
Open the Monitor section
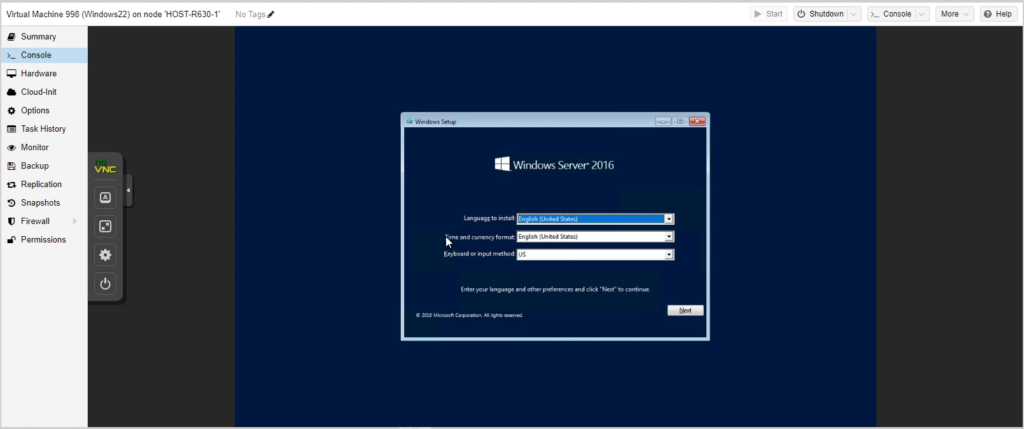pyautogui.click(x=43, y=148)
